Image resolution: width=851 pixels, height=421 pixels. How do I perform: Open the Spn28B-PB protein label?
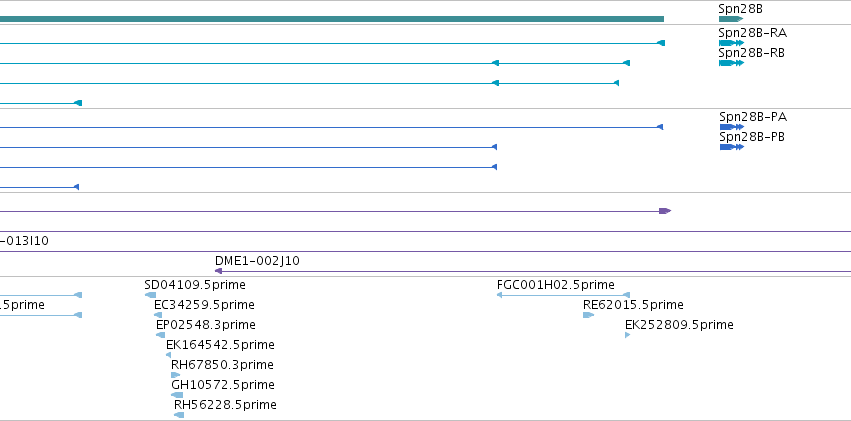[752, 137]
